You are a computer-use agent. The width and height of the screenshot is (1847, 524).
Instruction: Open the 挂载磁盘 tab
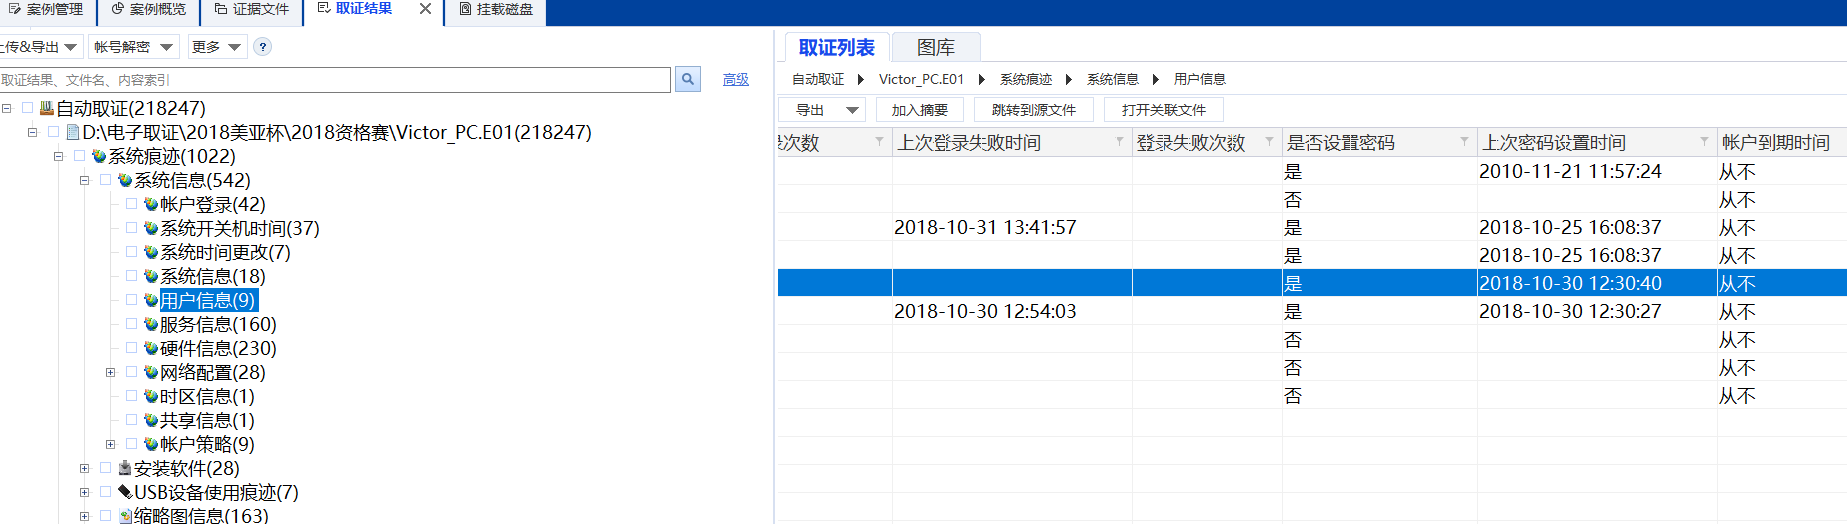(495, 9)
